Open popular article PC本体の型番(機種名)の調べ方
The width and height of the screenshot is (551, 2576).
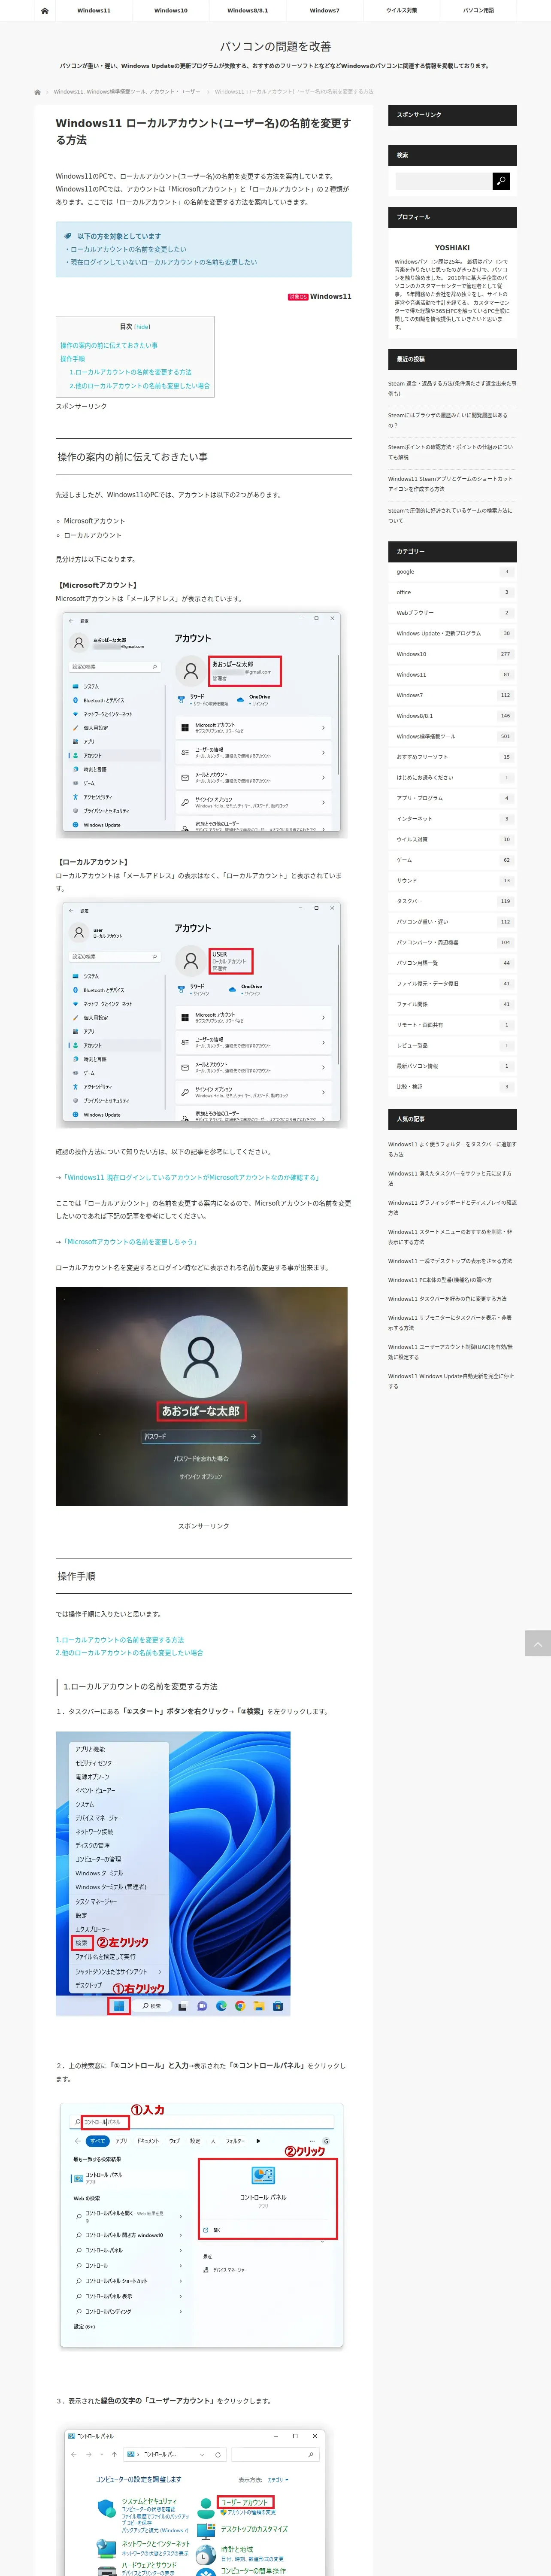(x=440, y=1280)
